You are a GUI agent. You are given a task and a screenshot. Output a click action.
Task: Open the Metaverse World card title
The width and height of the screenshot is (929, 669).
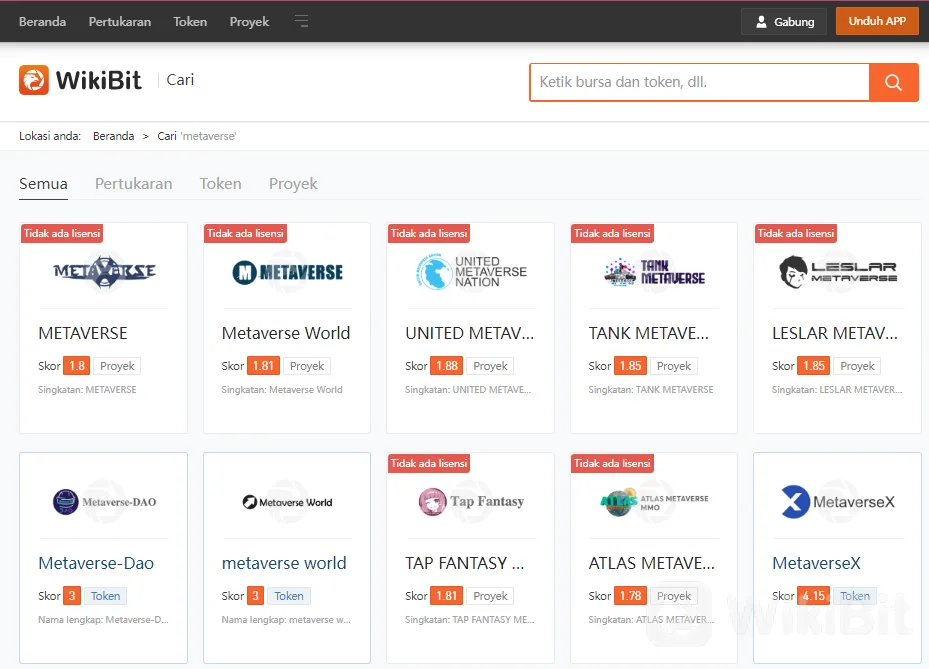286,333
